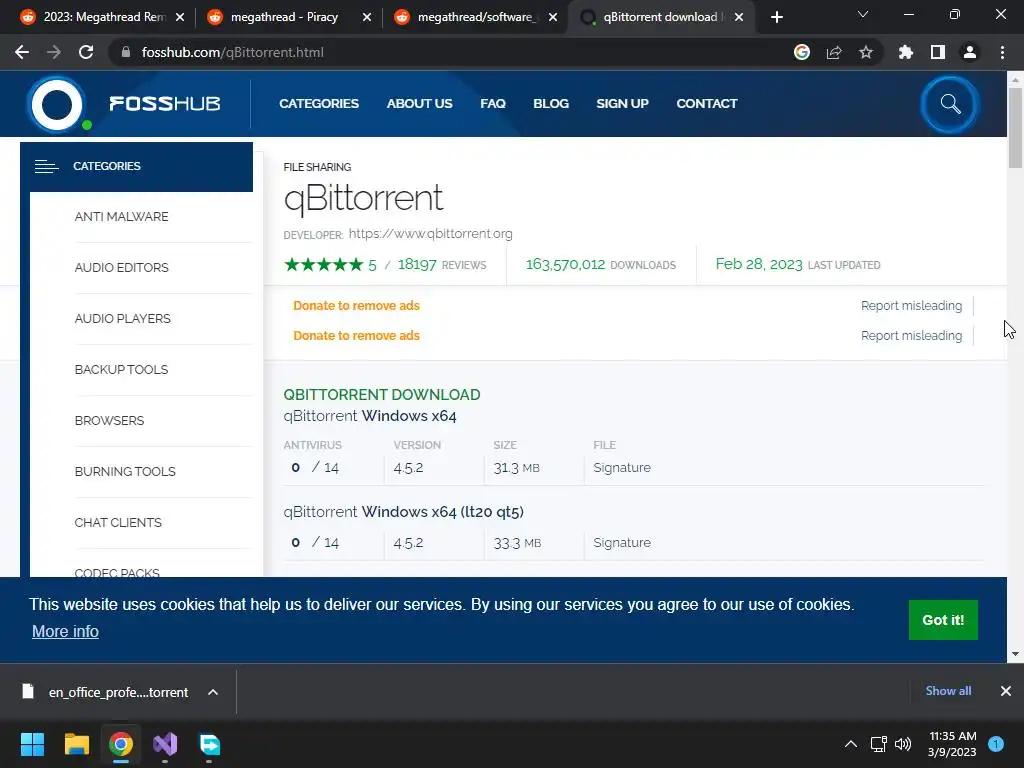Open a new tab with the plus button
The image size is (1024, 768).
(776, 17)
